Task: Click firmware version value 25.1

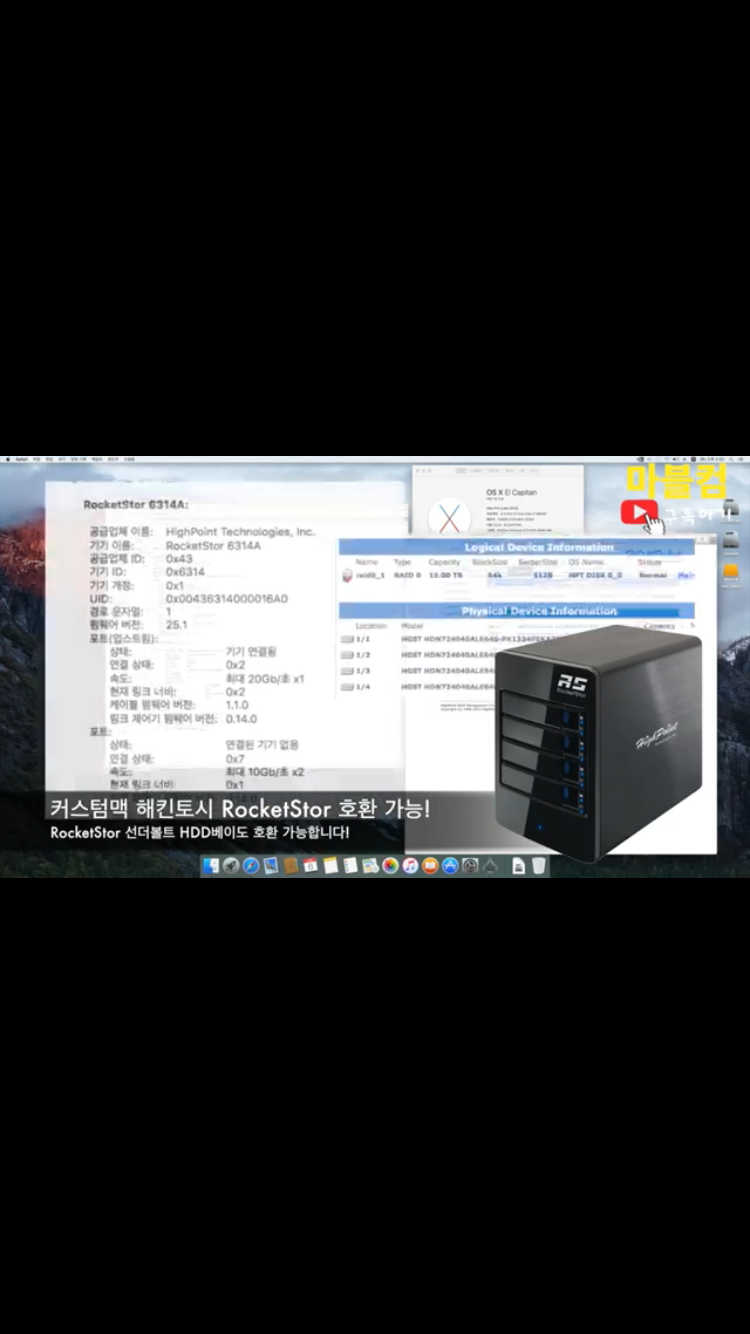Action: pyautogui.click(x=176, y=625)
